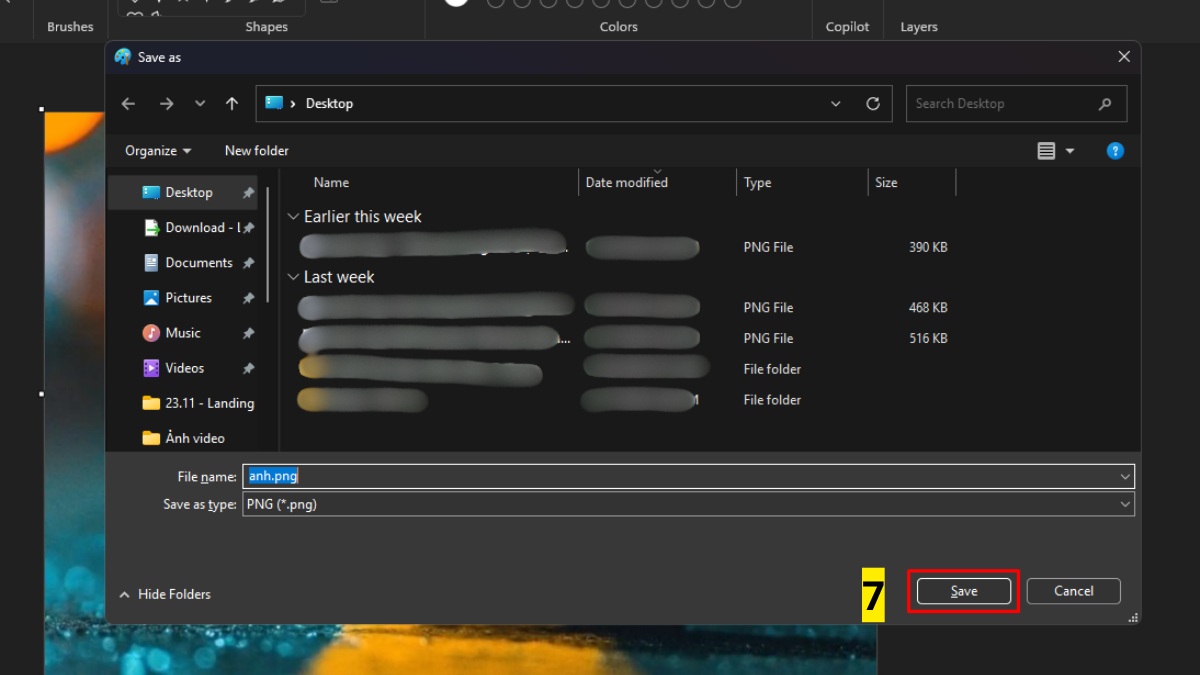This screenshot has height=675, width=1200.
Task: Click the search magnifier in Search Desktop
Action: (x=1104, y=103)
